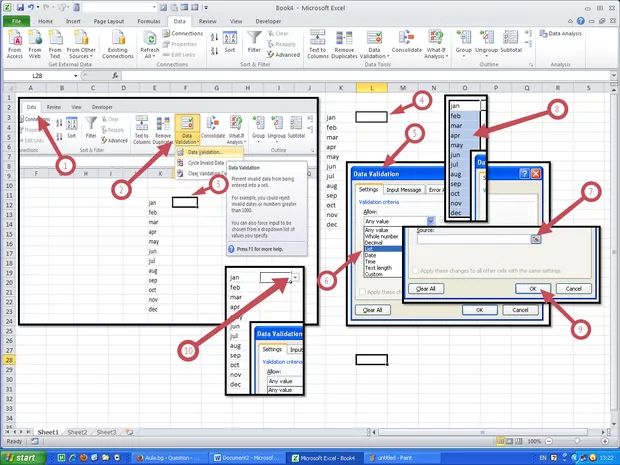This screenshot has height=465, width=620.
Task: Click the zoom in plus button
Action: pyautogui.click(x=605, y=441)
